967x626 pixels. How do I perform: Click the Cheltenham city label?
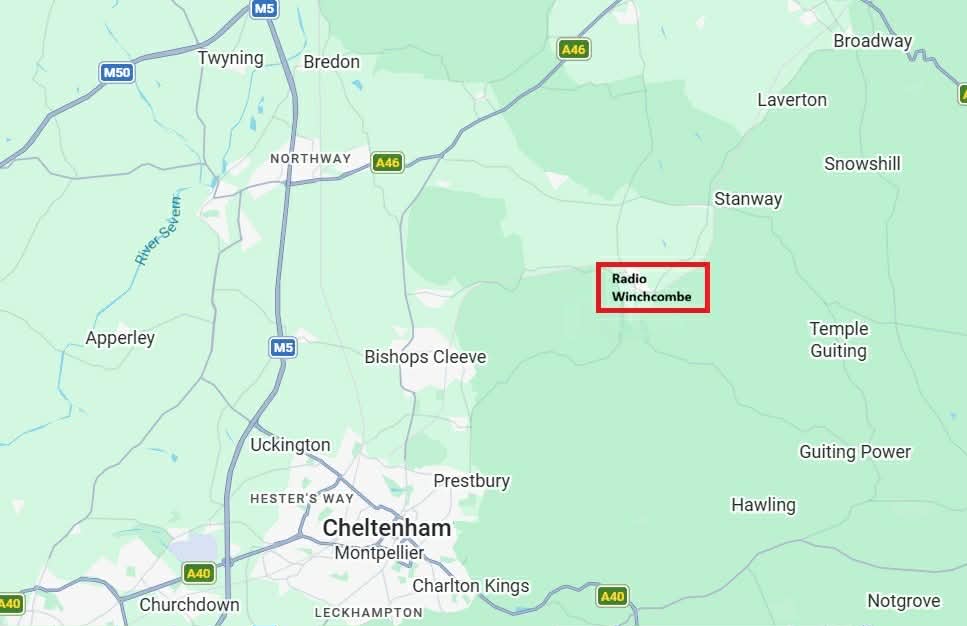387,528
